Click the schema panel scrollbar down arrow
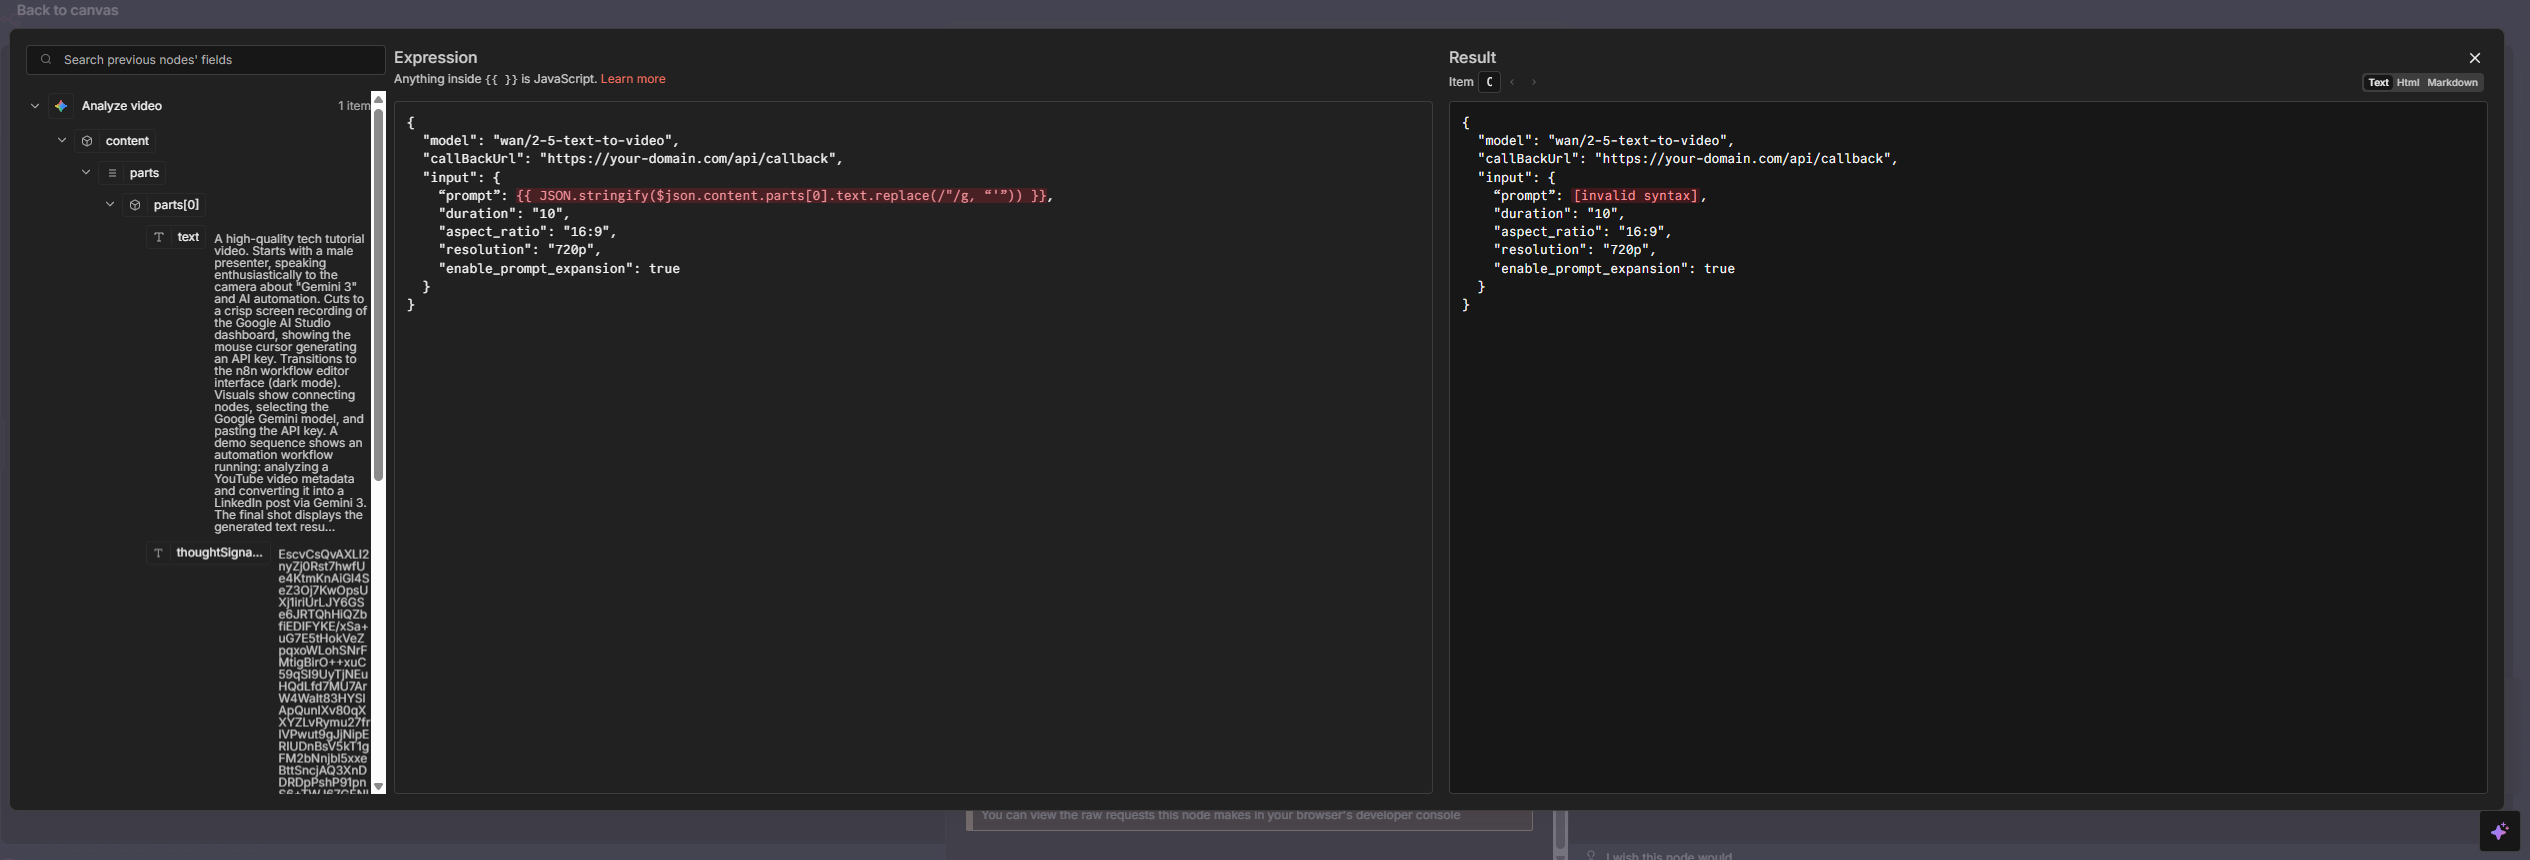Viewport: 2530px width, 860px height. tap(378, 787)
